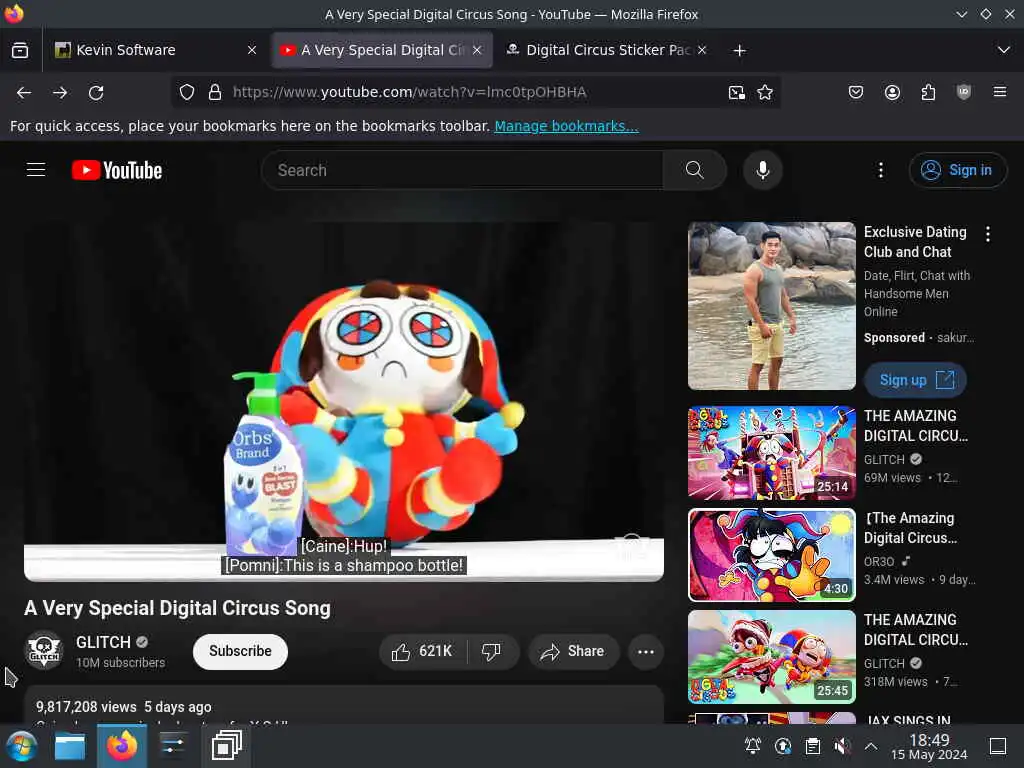Open Exclusive Dating Club ad image

[x=772, y=306]
